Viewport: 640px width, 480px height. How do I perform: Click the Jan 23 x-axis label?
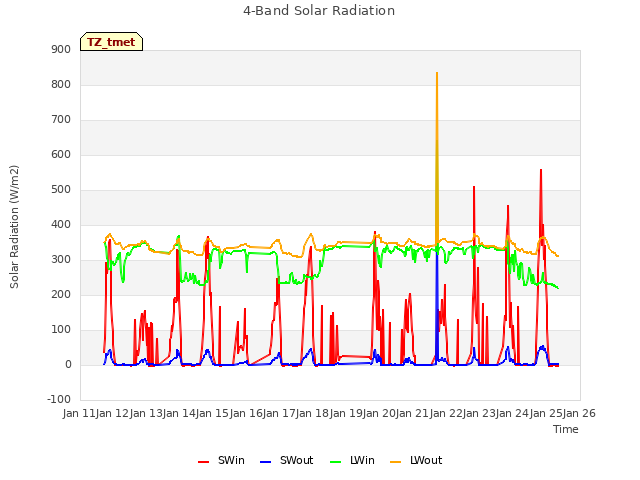point(479,413)
